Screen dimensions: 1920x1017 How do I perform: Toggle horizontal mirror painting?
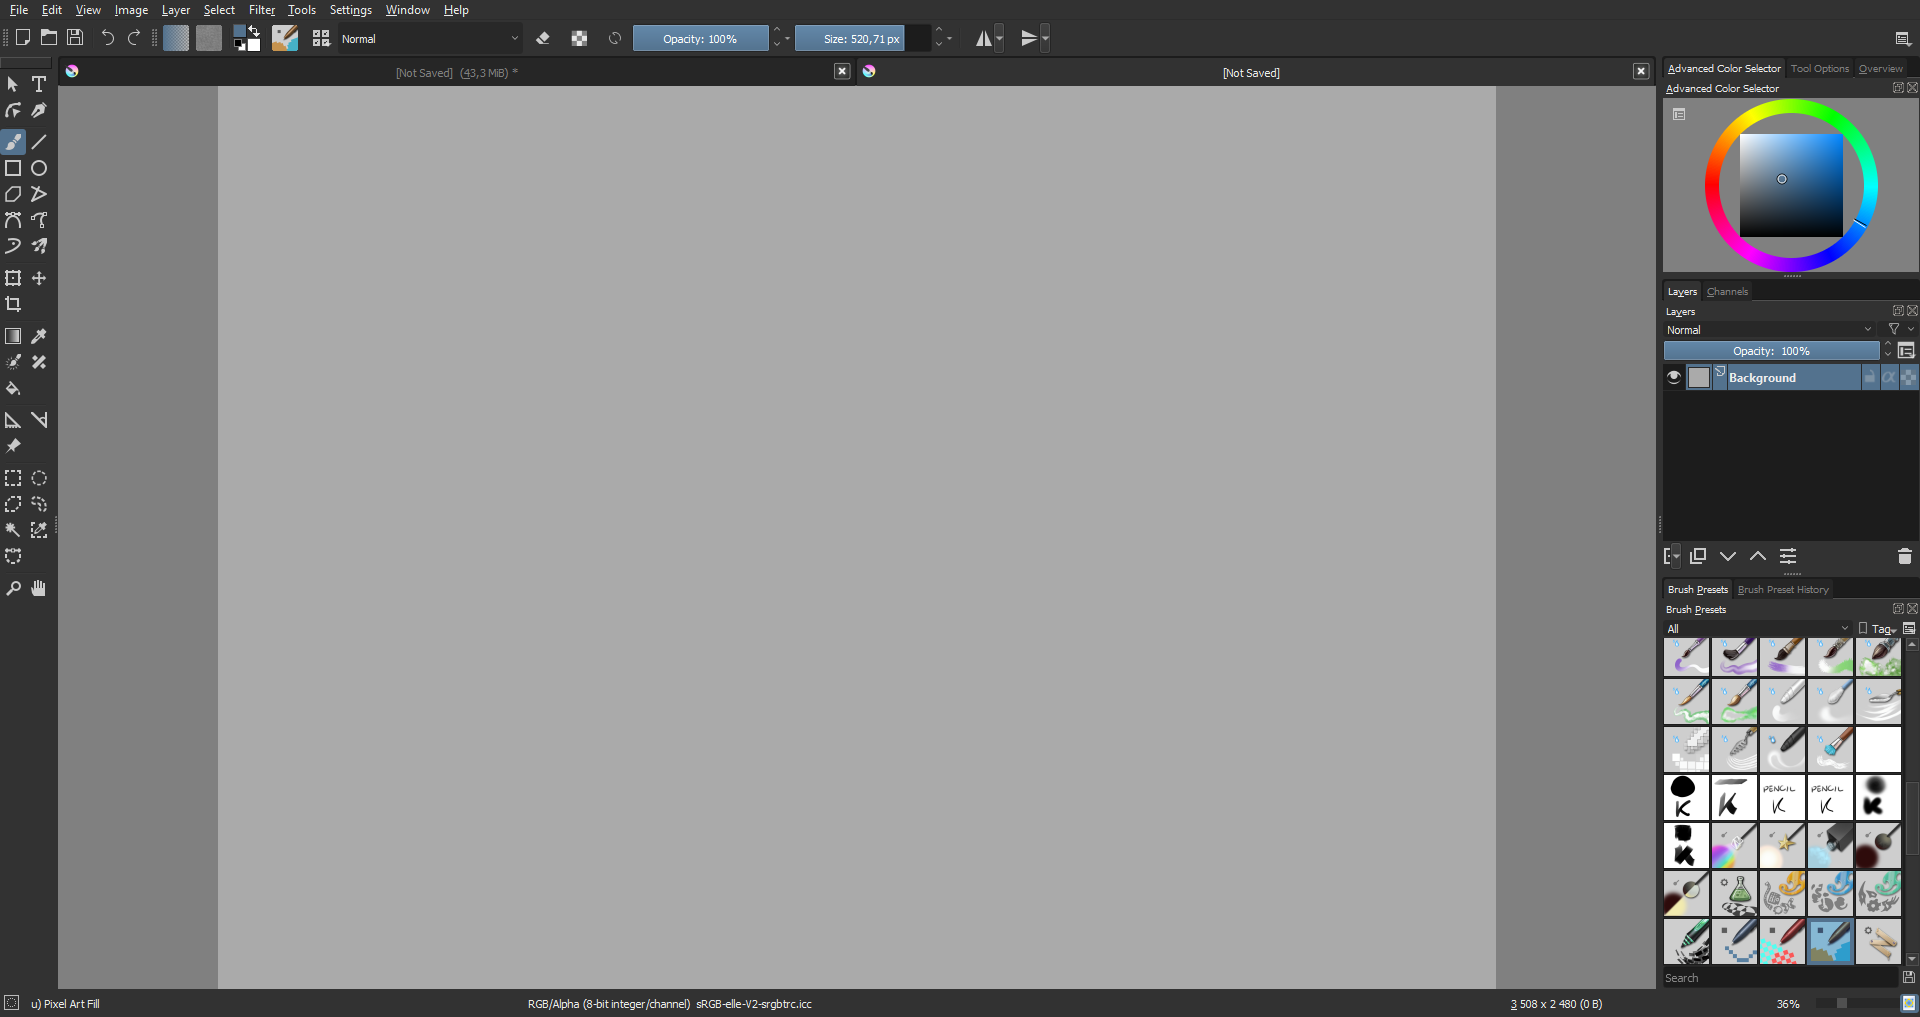(x=984, y=38)
